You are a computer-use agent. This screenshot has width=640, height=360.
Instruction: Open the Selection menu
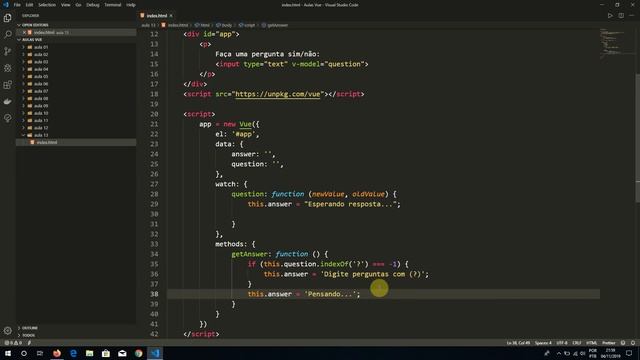[47, 5]
